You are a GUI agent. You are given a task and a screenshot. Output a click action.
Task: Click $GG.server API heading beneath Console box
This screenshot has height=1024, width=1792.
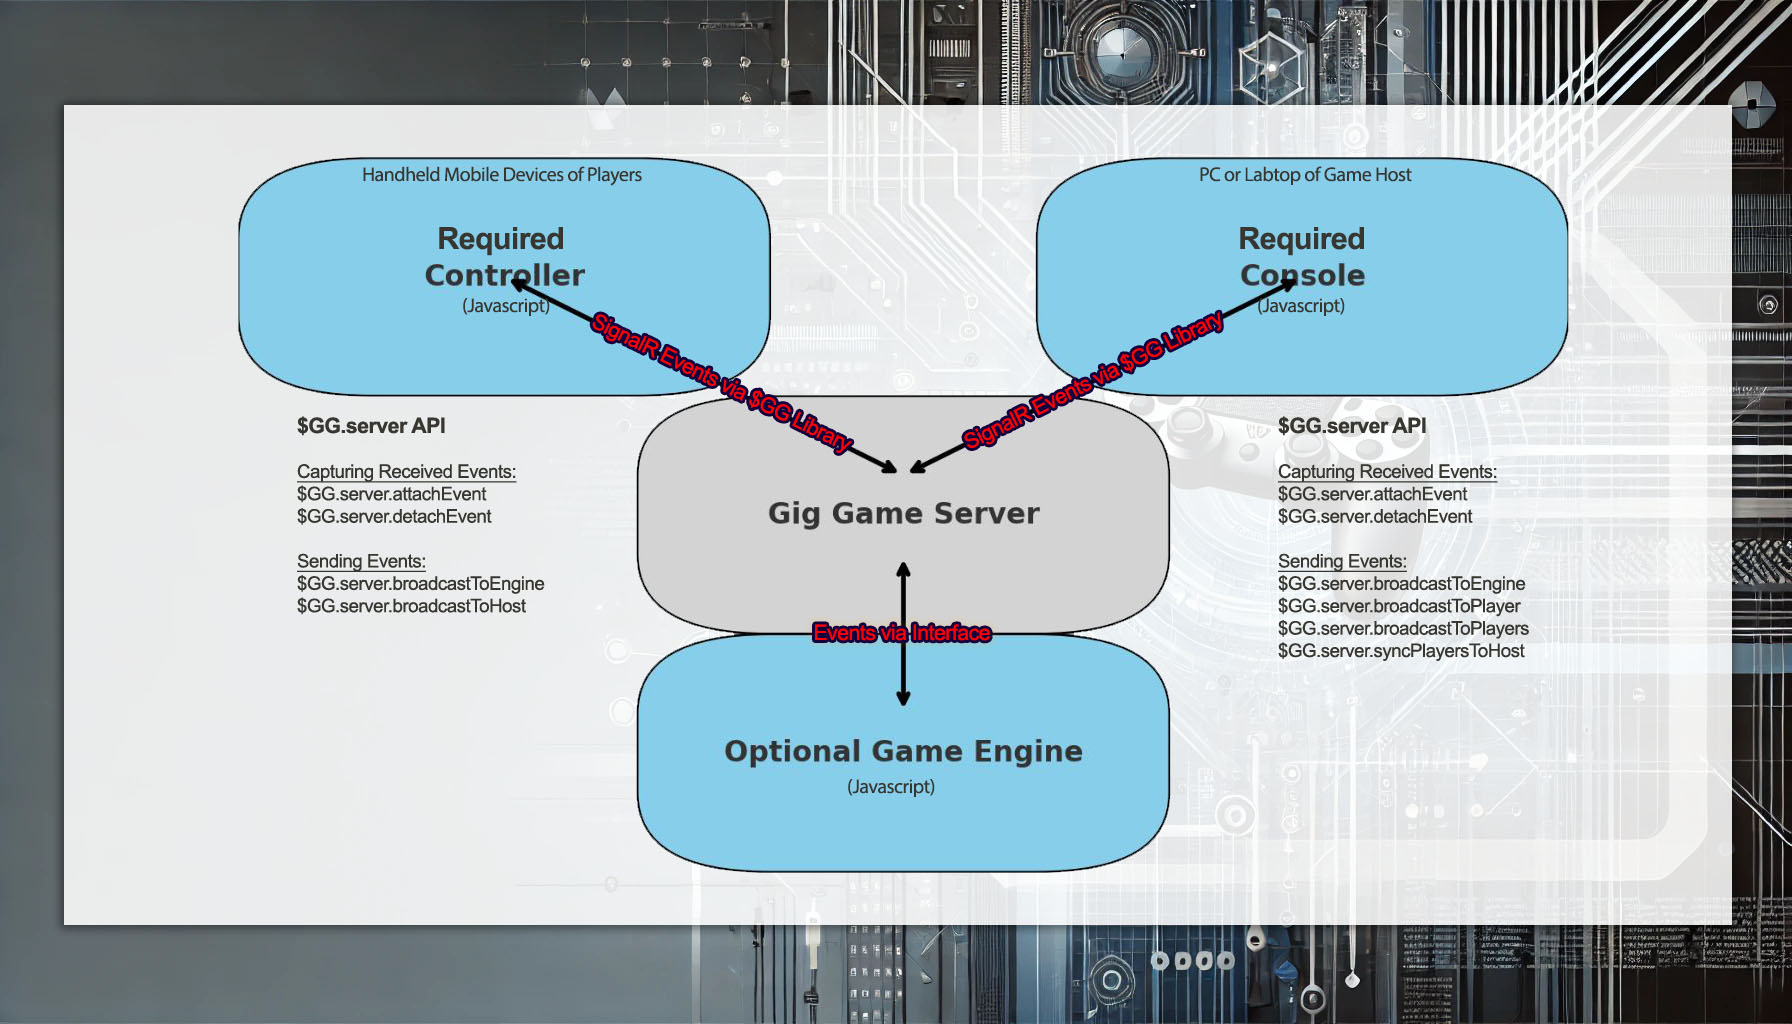[x=1352, y=426]
